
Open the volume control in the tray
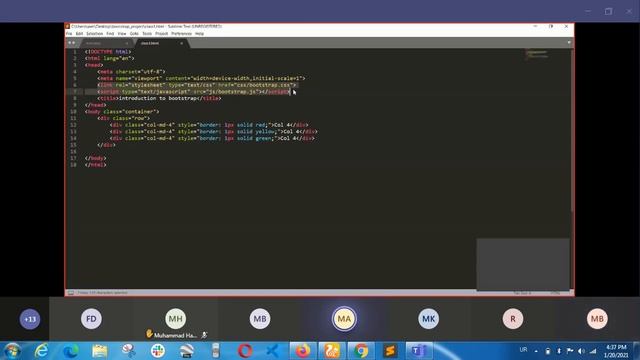[581, 351]
